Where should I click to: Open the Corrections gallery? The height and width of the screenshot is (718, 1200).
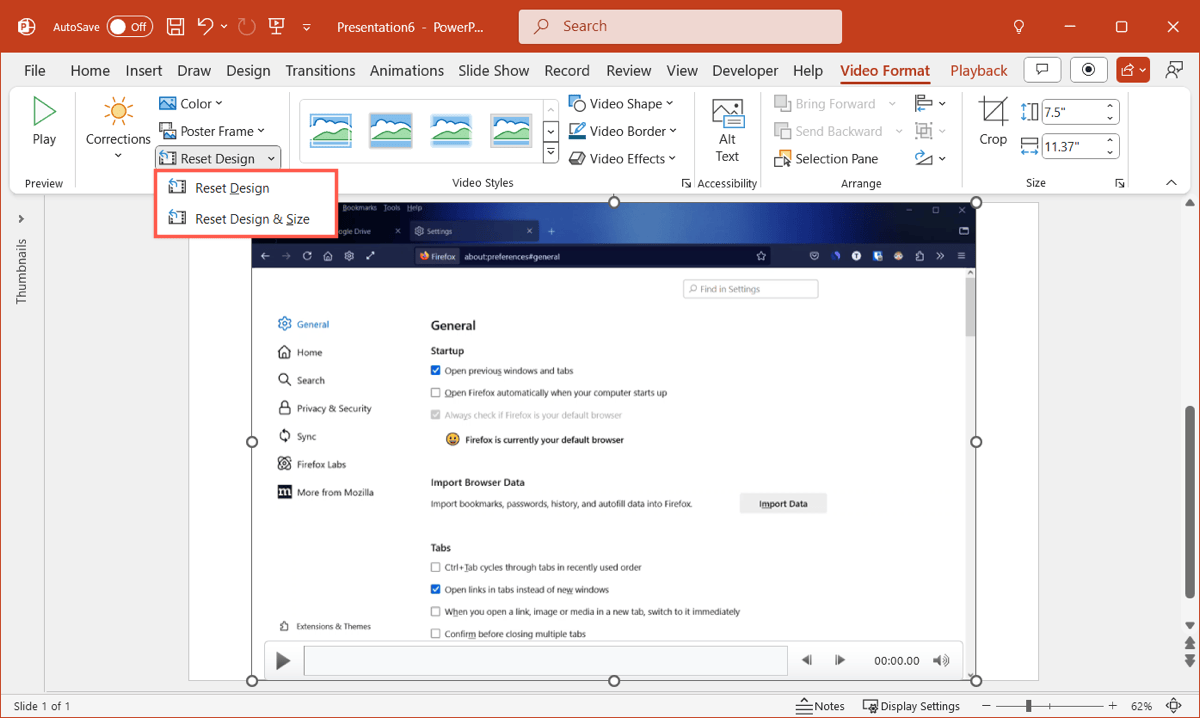click(x=118, y=128)
